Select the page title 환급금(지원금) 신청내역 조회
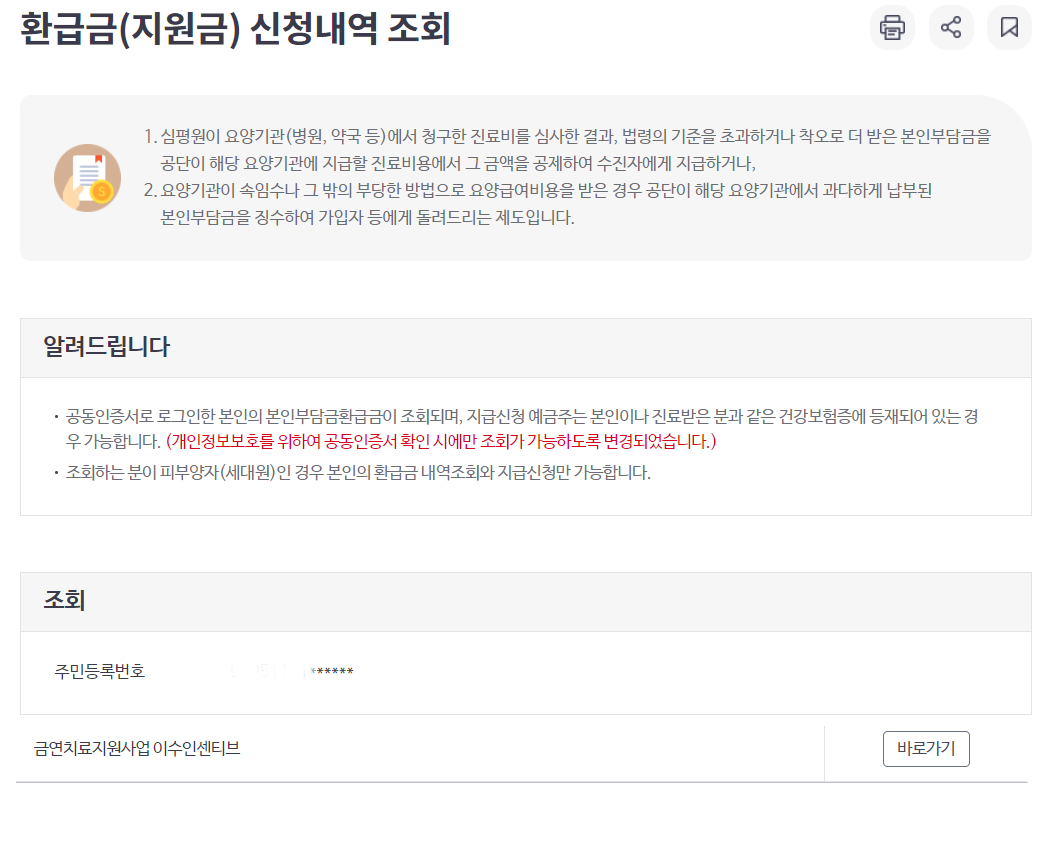 [x=230, y=30]
